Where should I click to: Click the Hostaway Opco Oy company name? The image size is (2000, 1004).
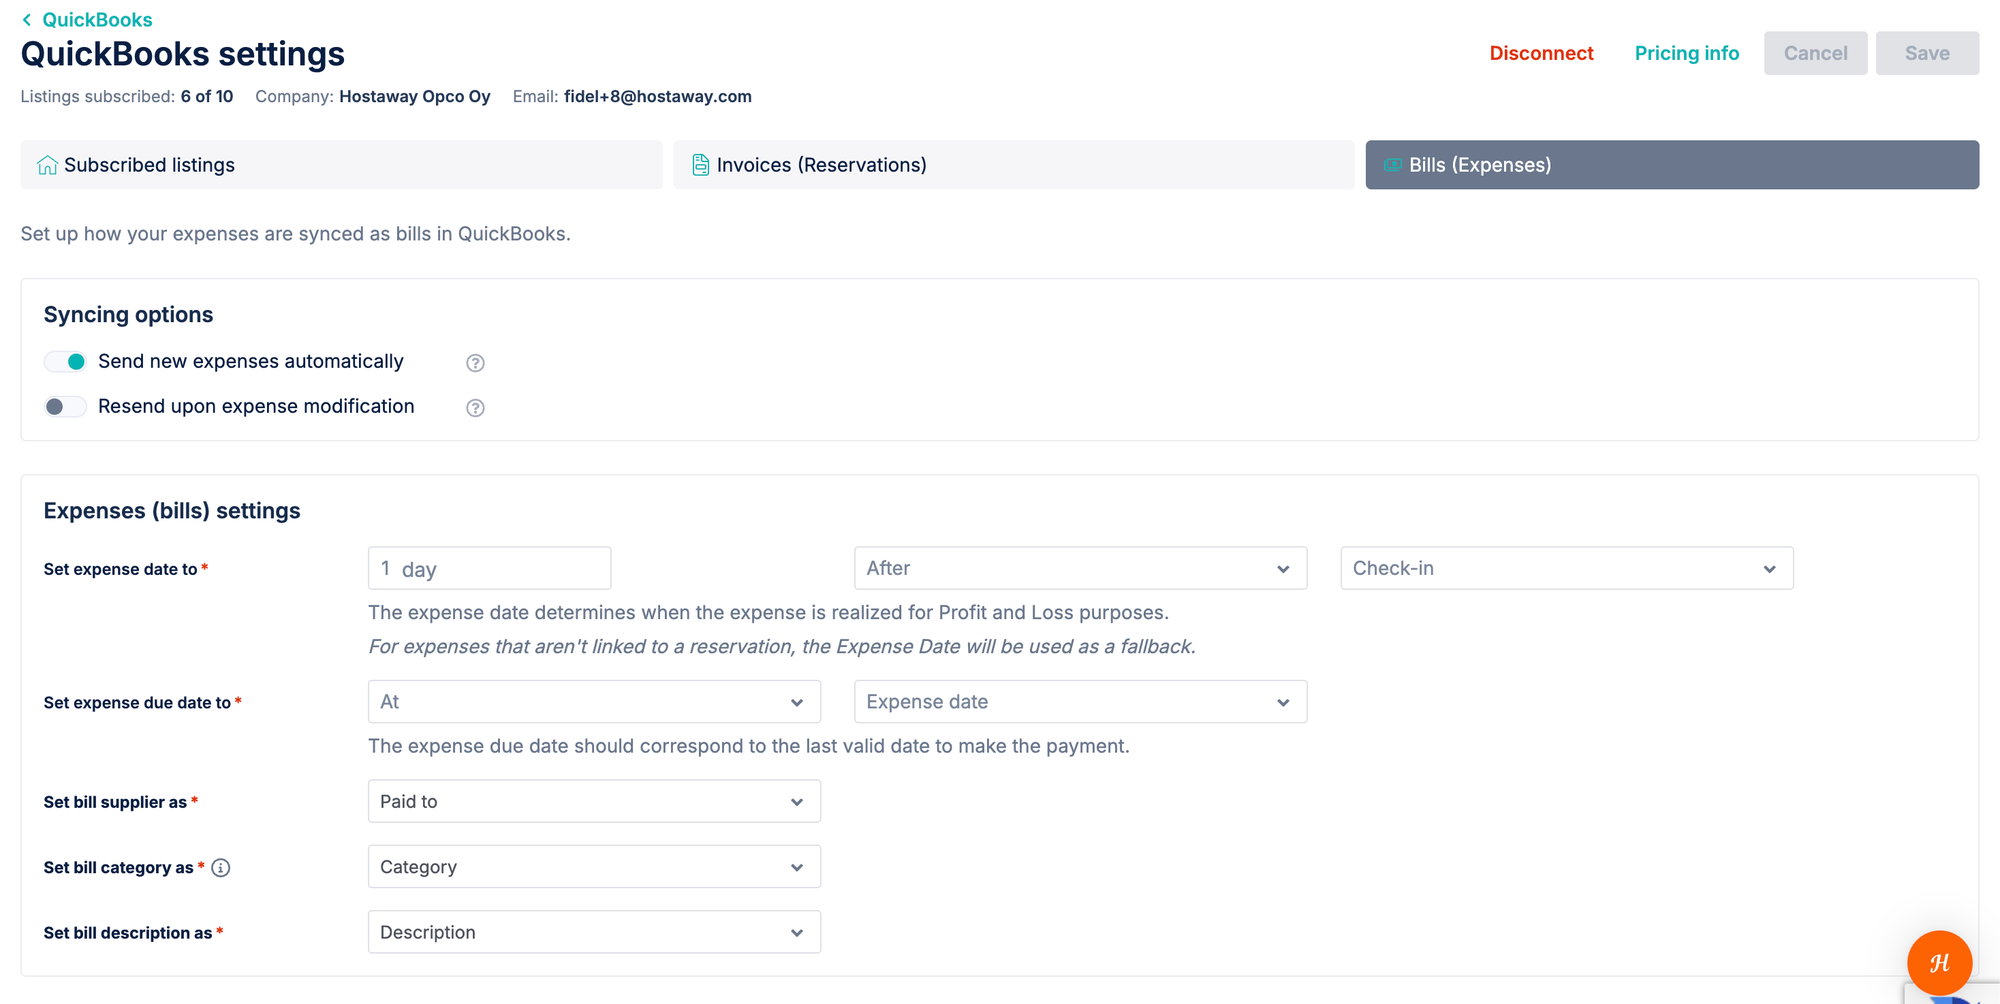pos(415,97)
